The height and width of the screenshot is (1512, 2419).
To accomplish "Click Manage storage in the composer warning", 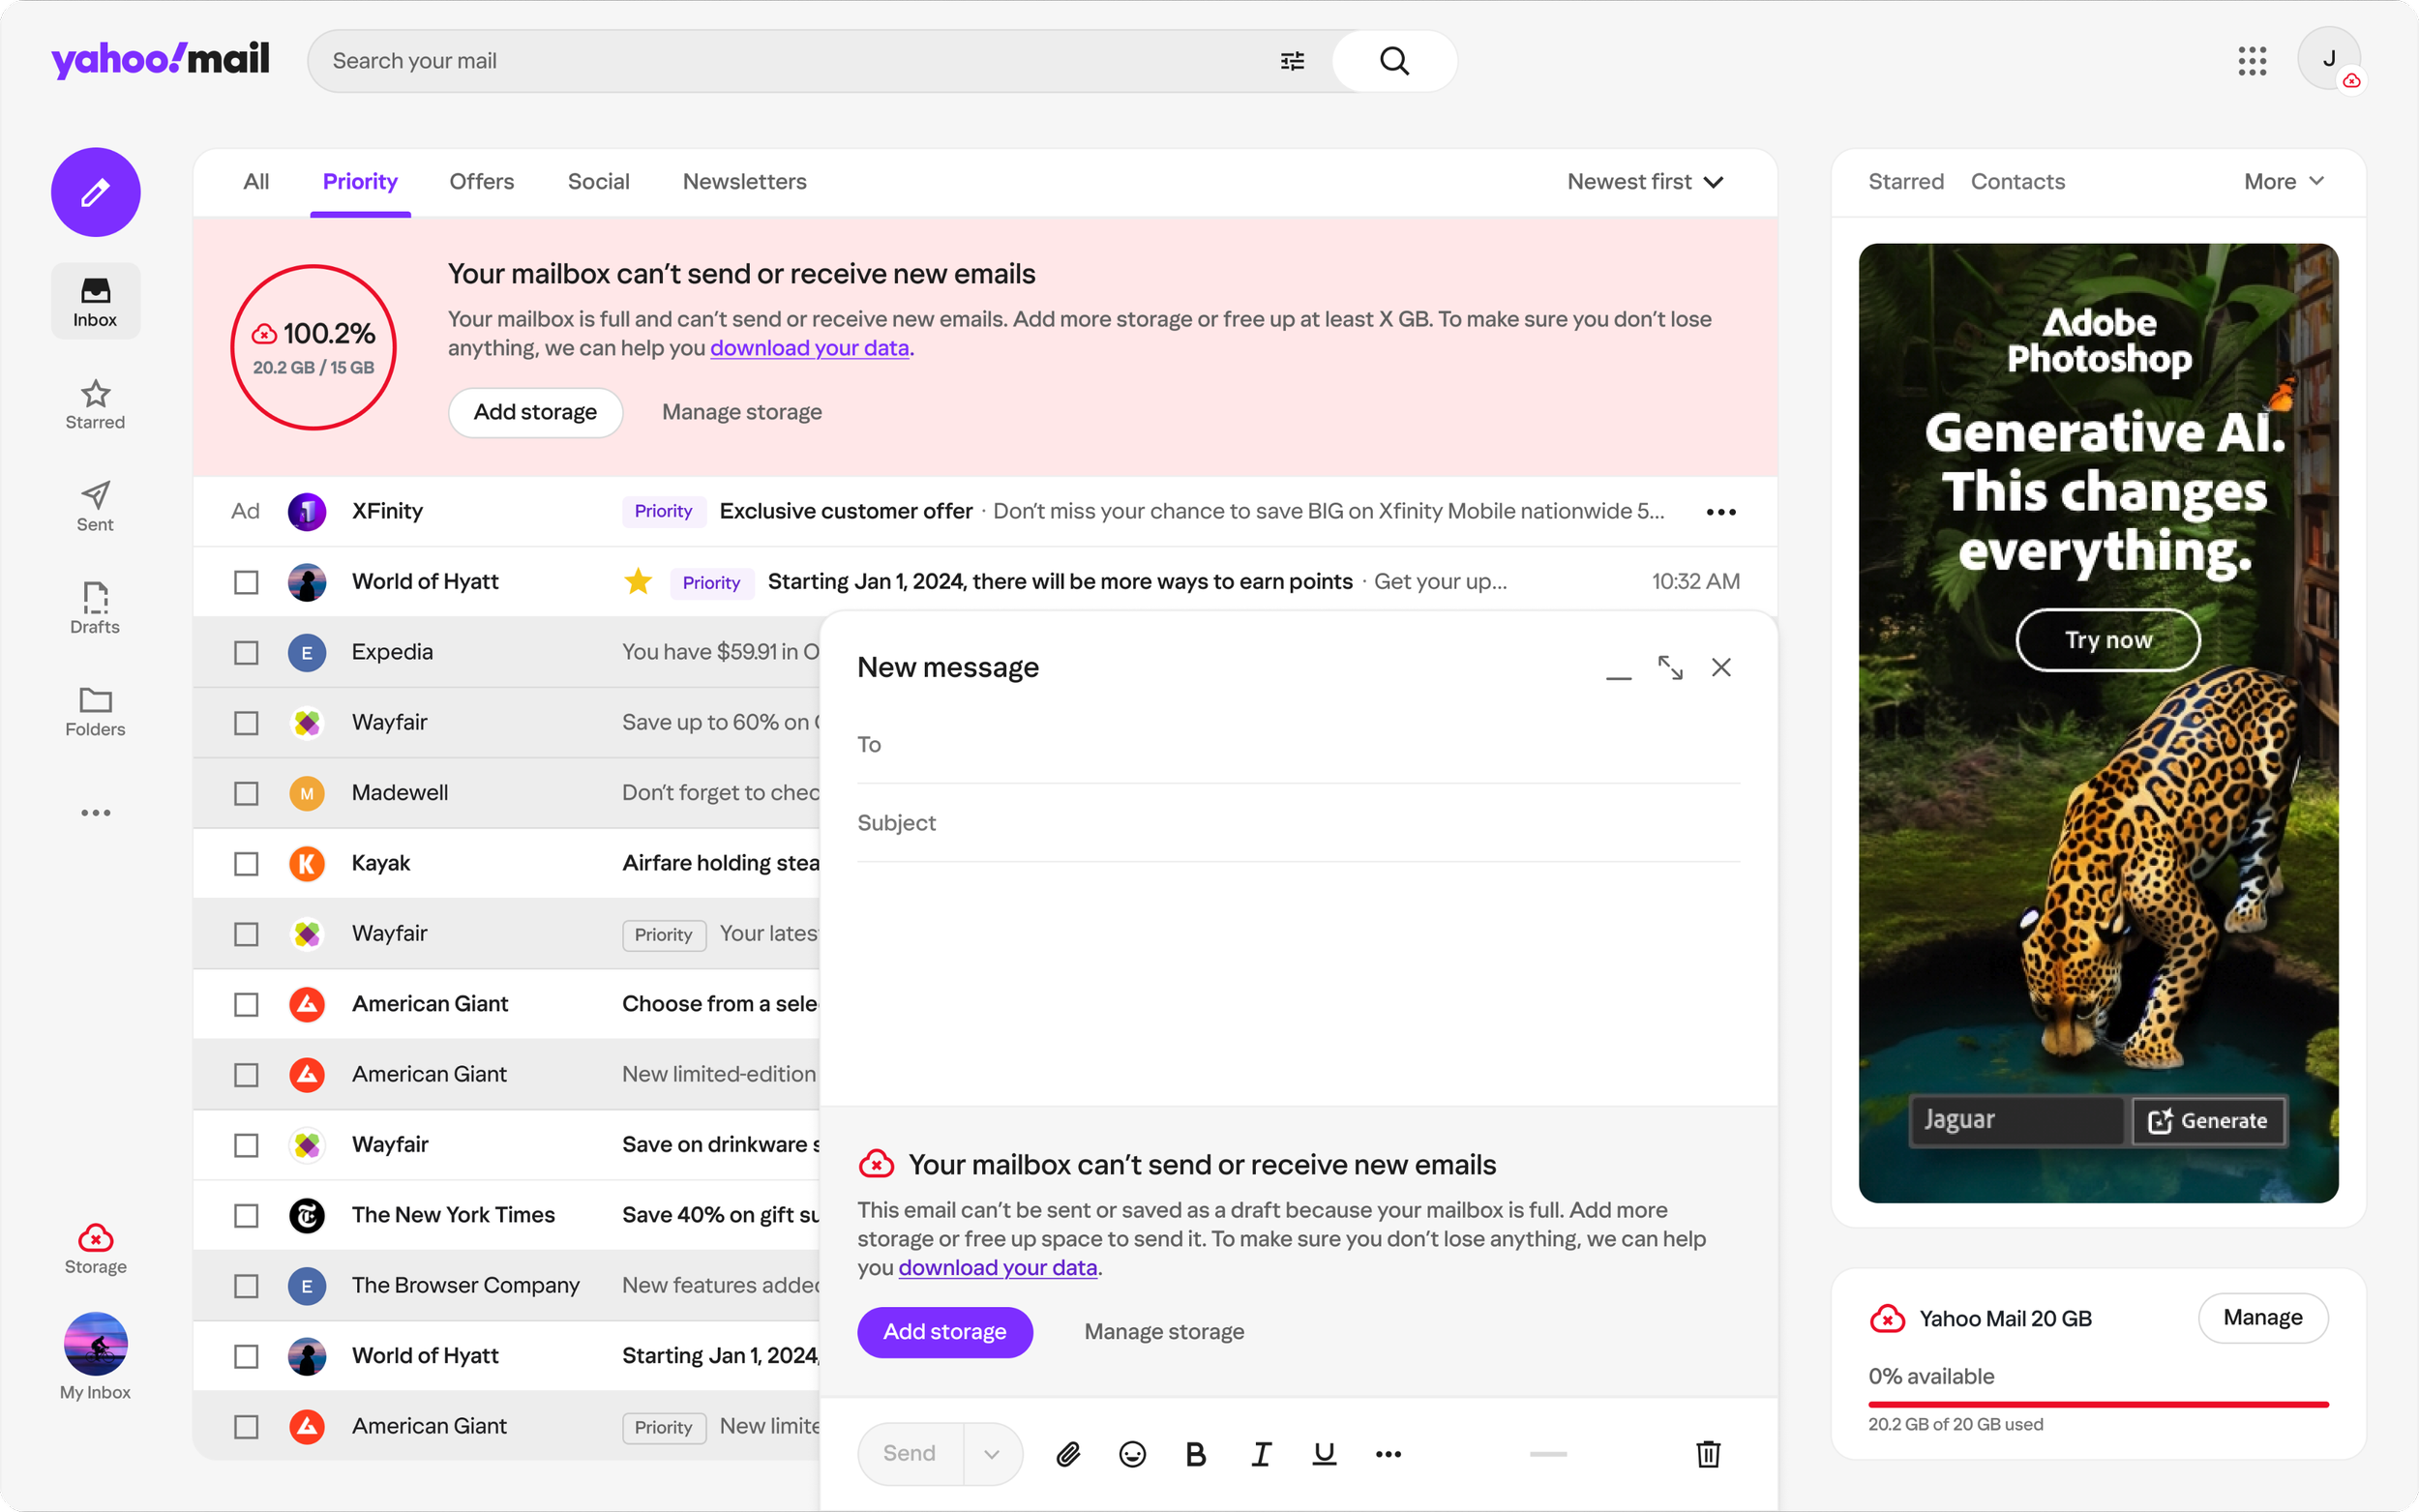I will coord(1164,1332).
